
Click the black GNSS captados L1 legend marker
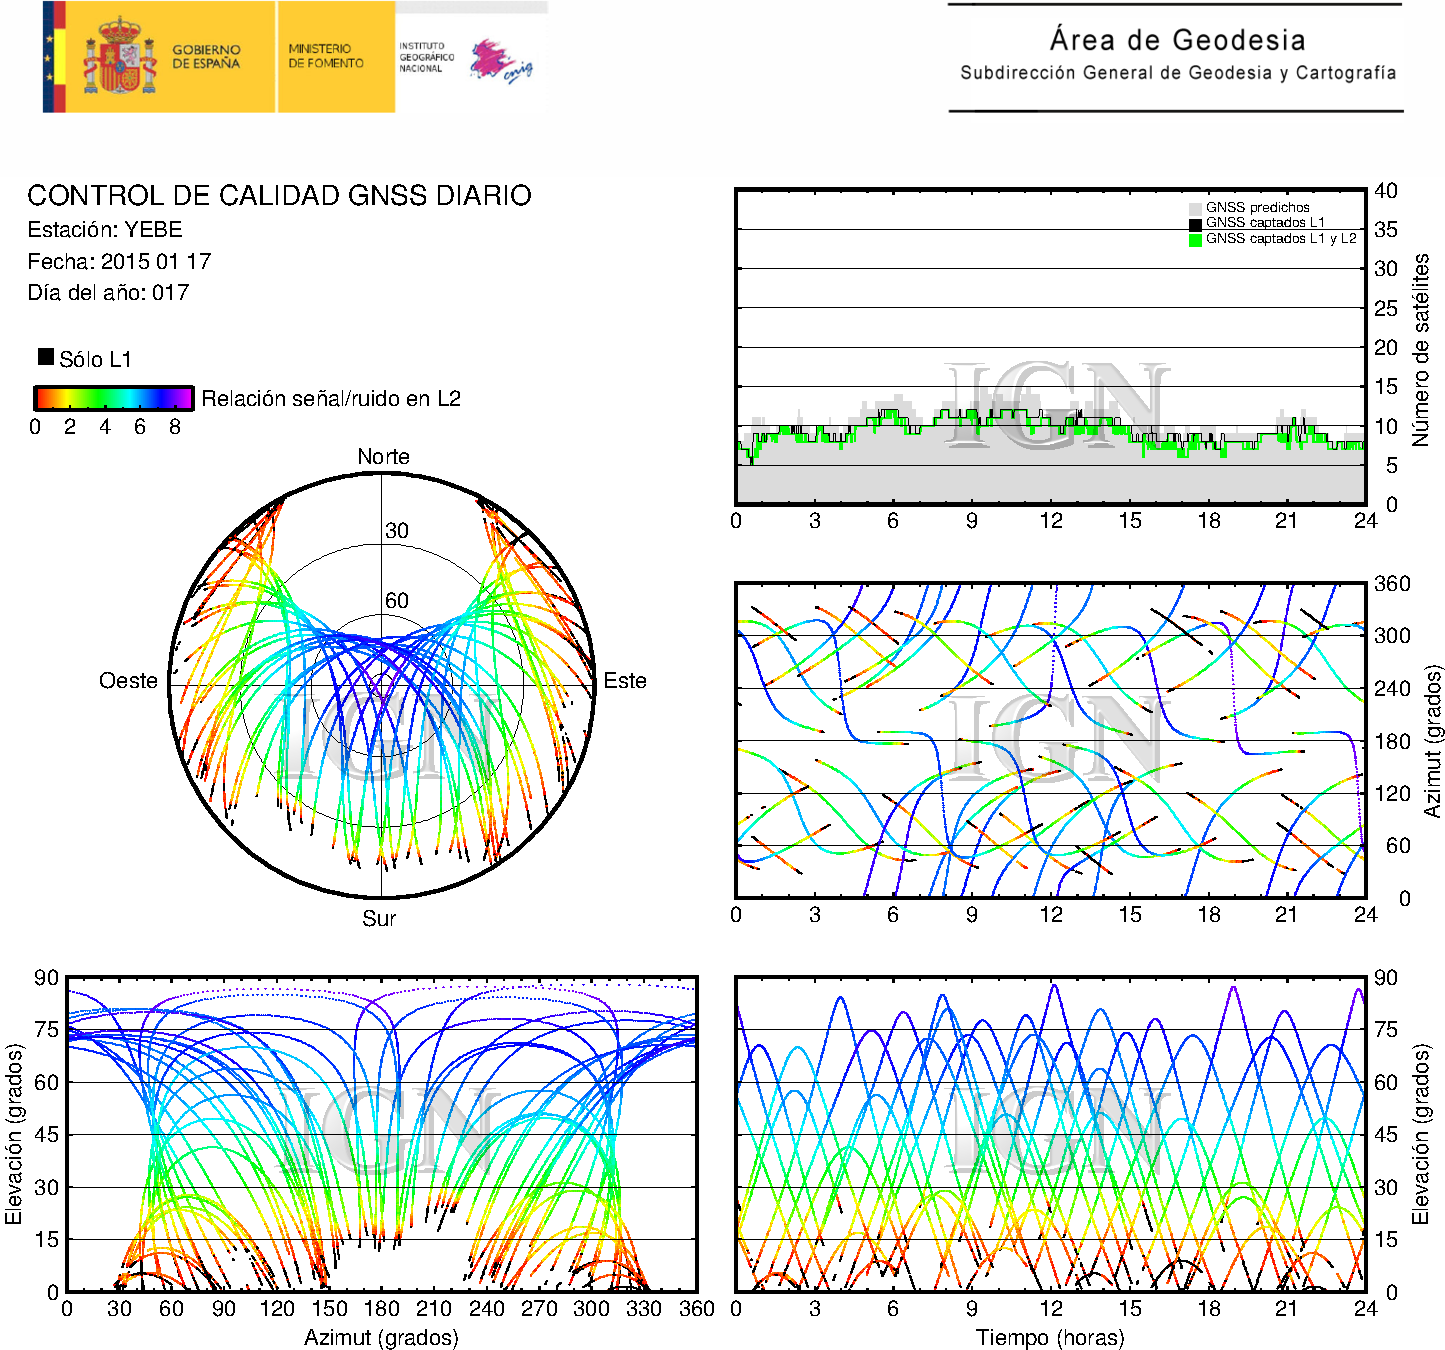click(1195, 224)
